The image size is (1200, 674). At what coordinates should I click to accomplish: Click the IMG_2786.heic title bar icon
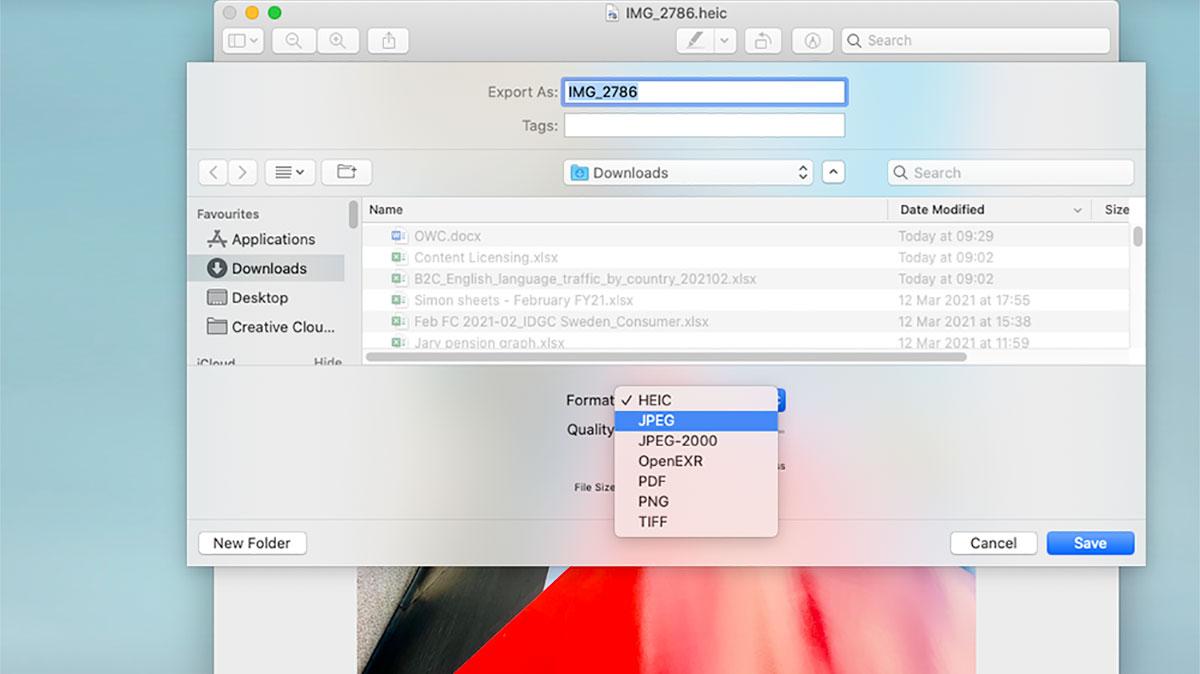(613, 13)
